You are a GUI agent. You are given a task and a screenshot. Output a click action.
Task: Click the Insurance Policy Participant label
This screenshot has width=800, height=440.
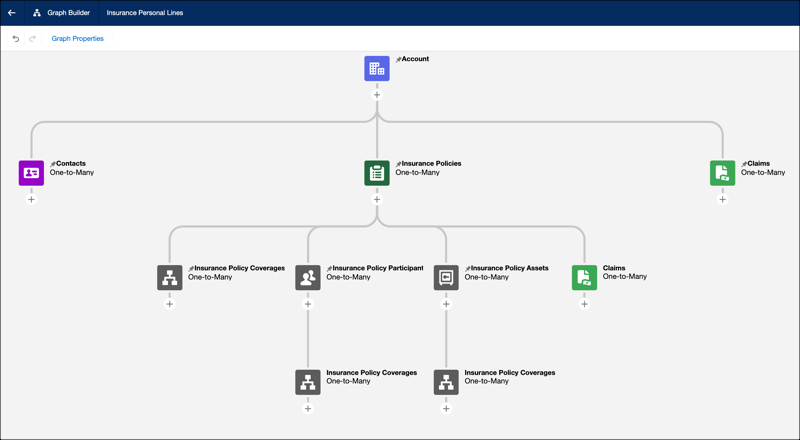point(378,268)
